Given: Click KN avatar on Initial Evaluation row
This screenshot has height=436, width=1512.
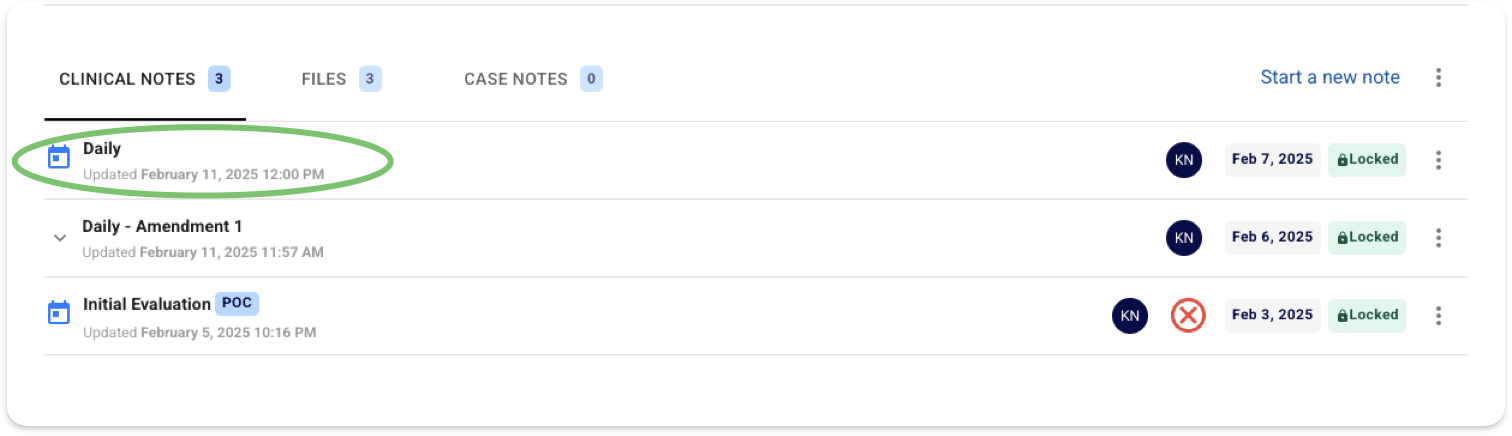Looking at the screenshot, I should [1130, 316].
